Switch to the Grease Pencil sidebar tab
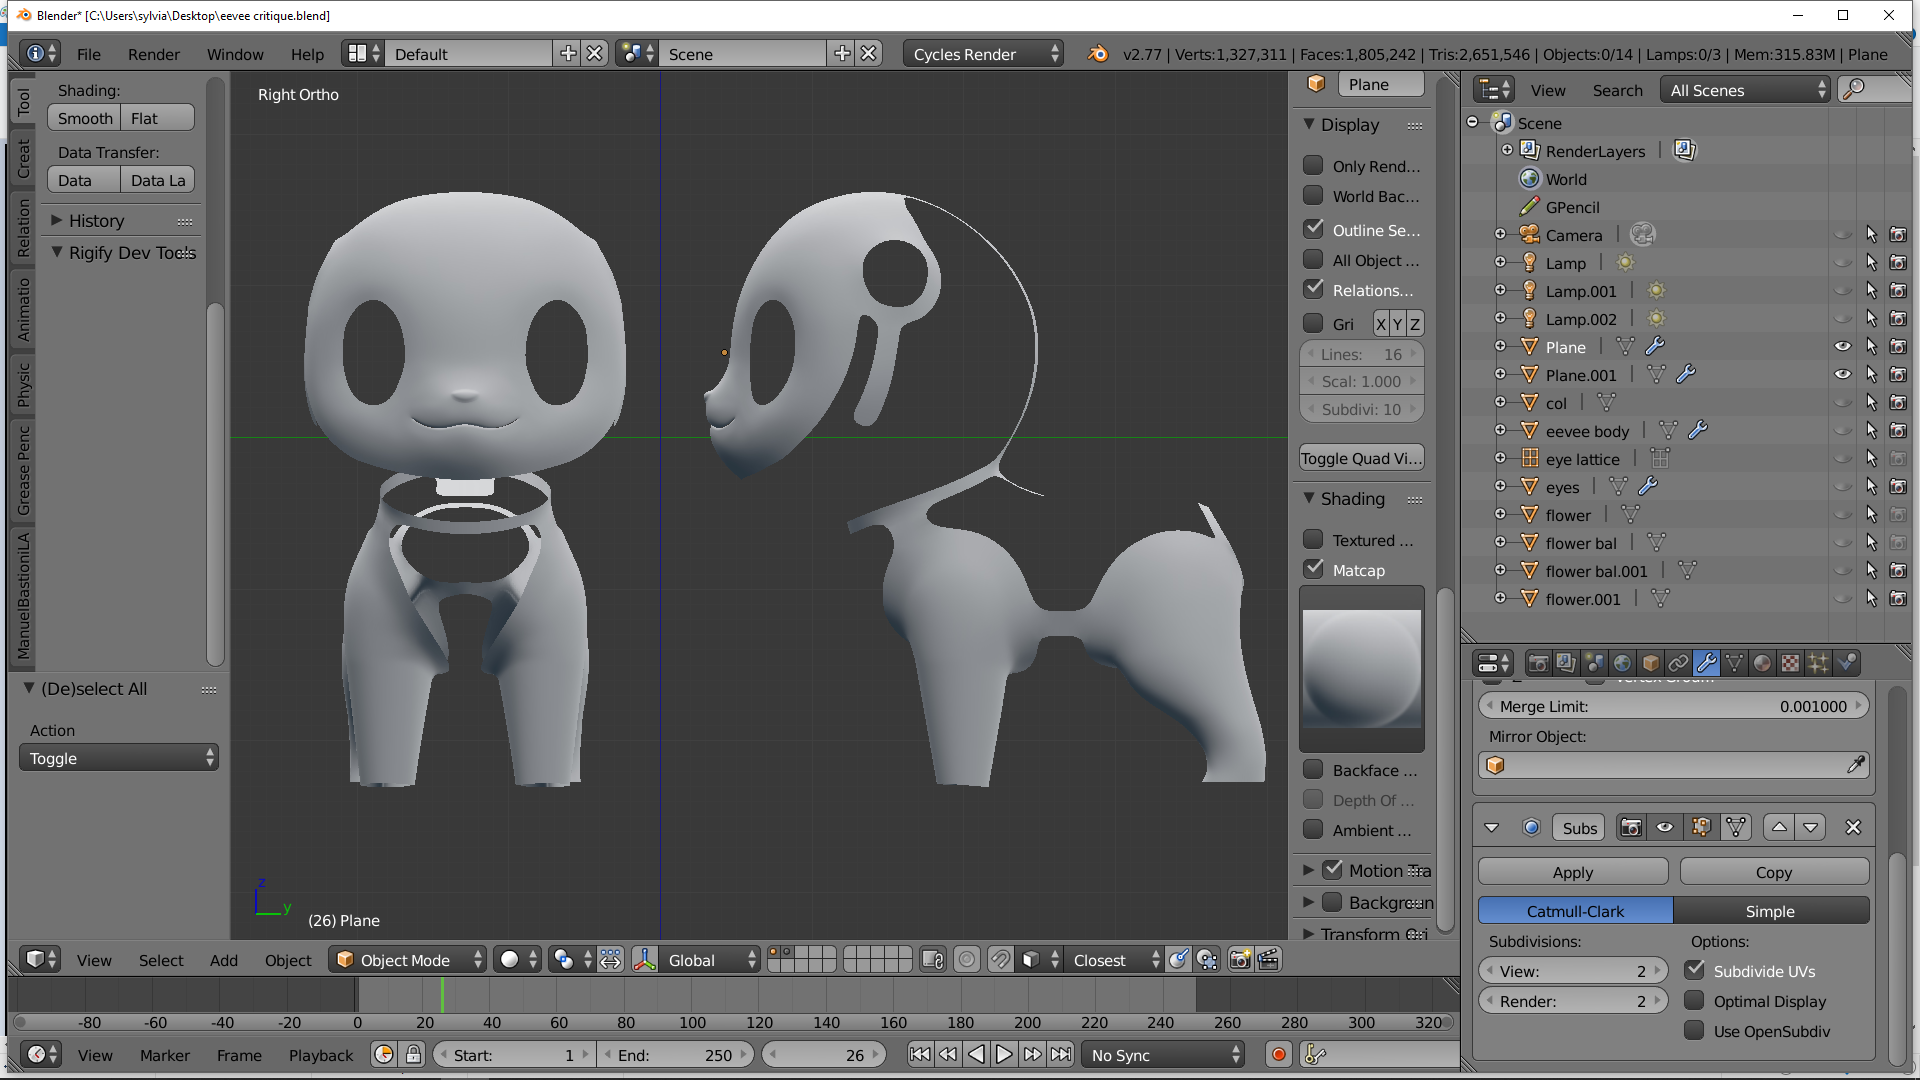 [x=24, y=470]
